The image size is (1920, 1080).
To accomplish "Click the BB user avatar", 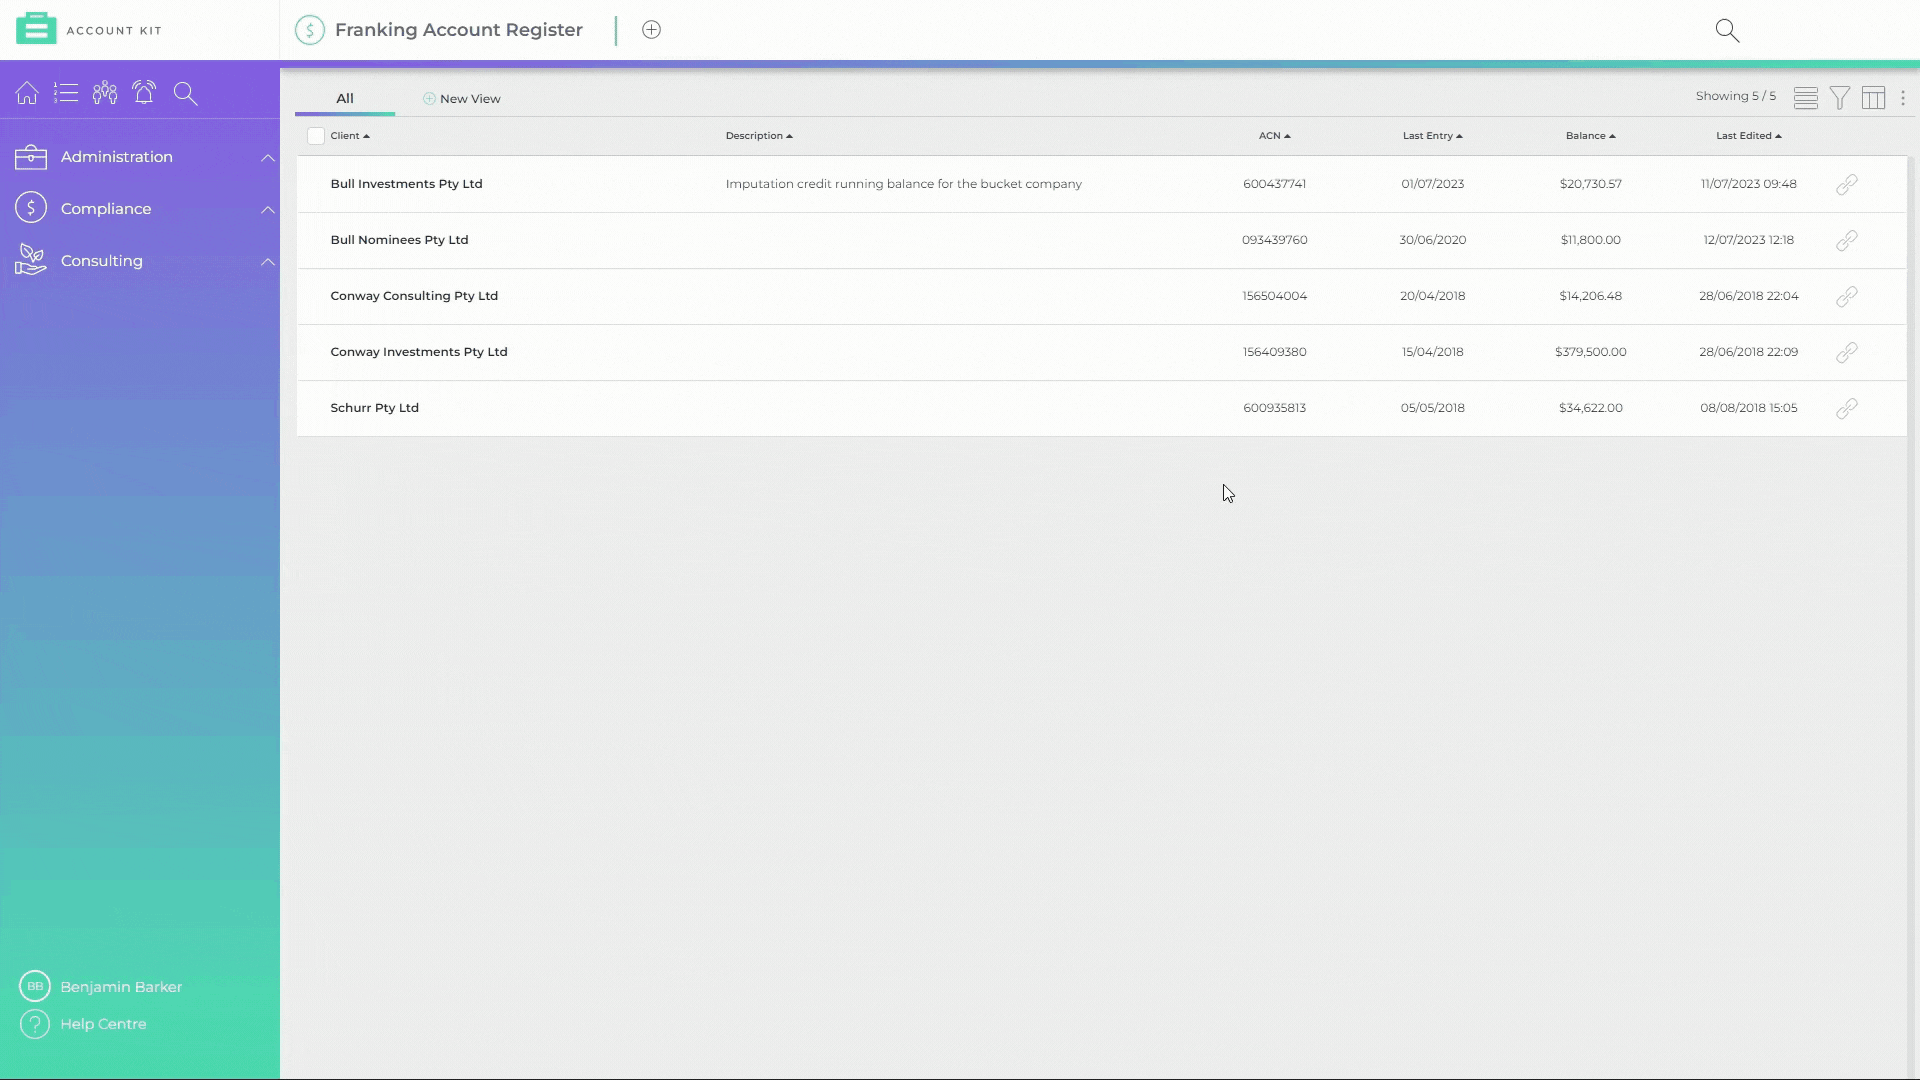I will tap(35, 986).
